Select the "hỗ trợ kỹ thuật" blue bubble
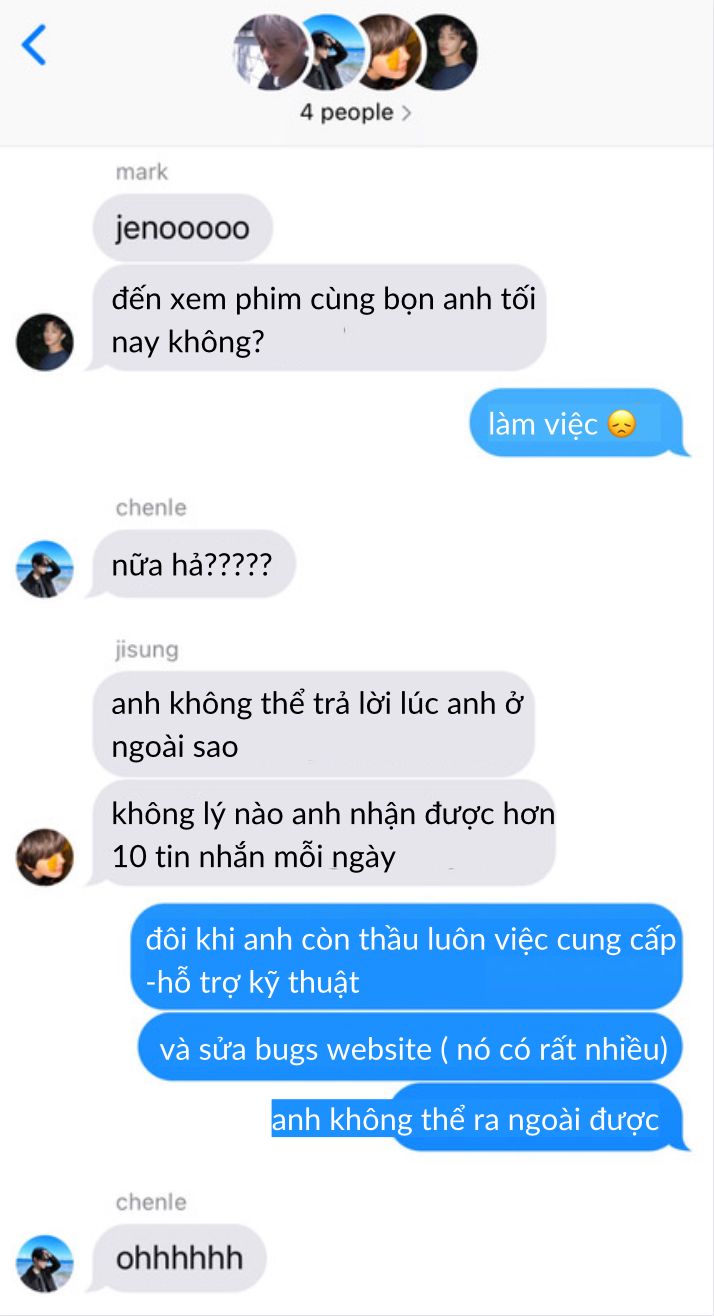 407,959
